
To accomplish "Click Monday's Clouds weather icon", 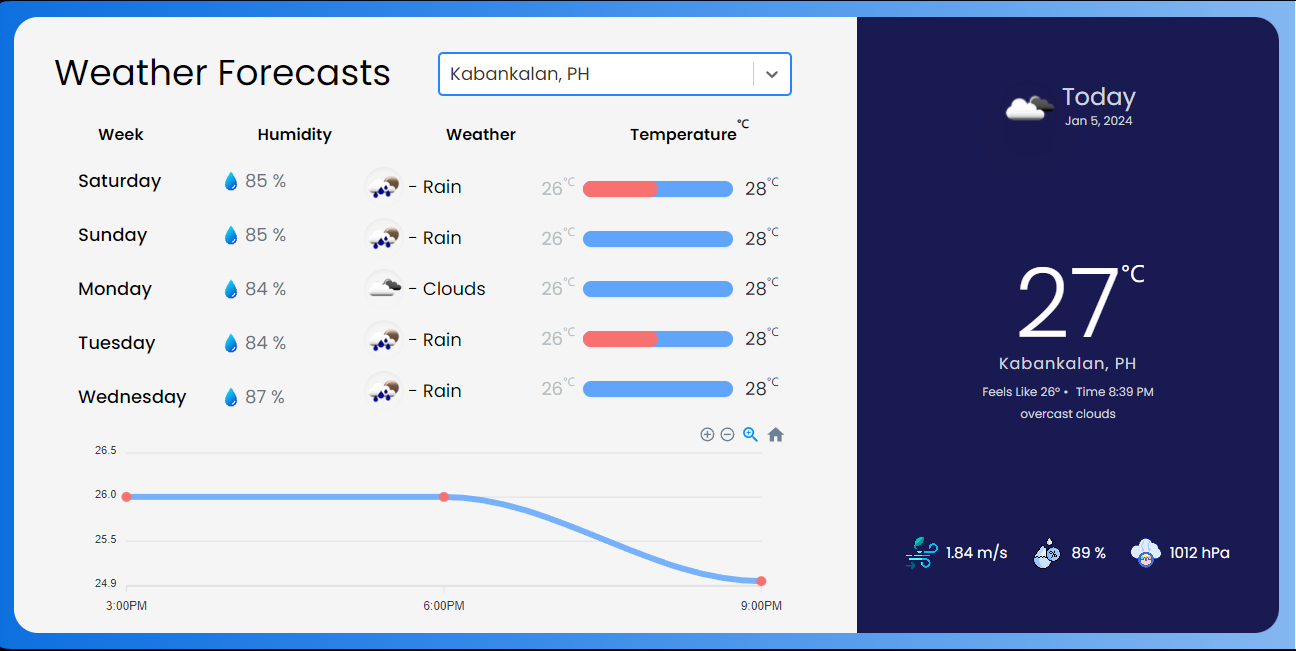I will coord(383,288).
